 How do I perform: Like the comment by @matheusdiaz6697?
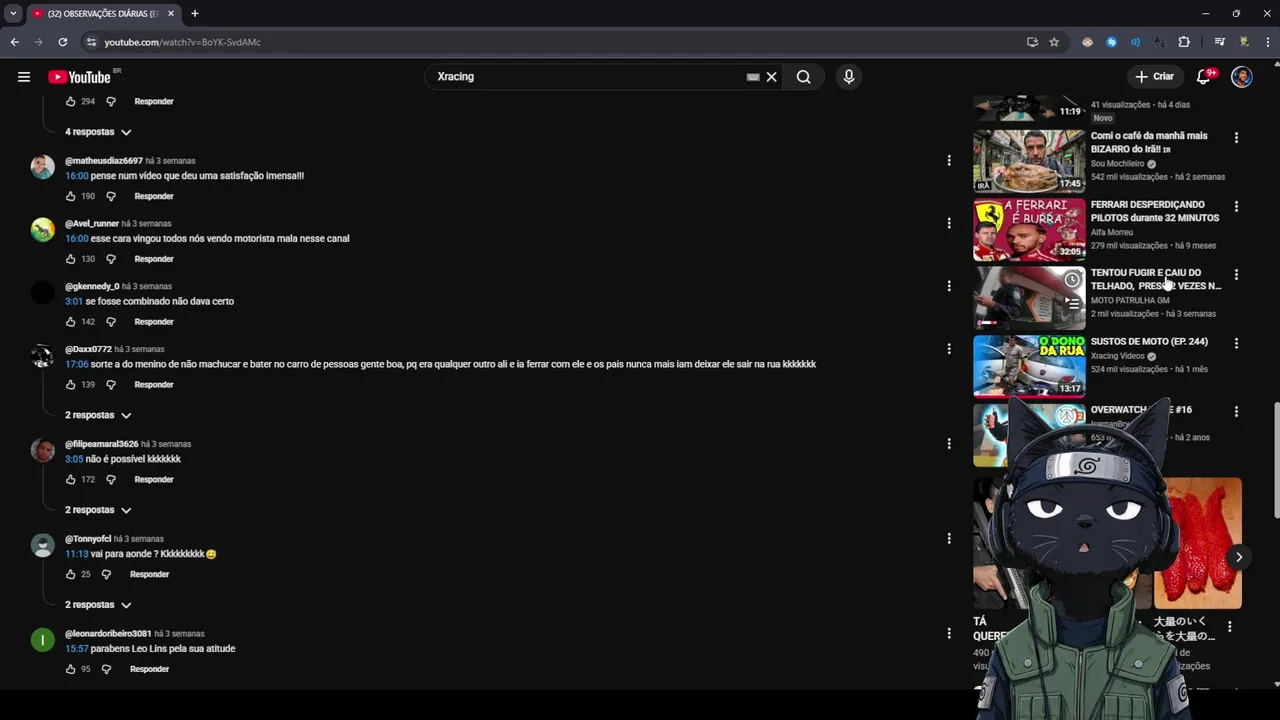coord(70,196)
